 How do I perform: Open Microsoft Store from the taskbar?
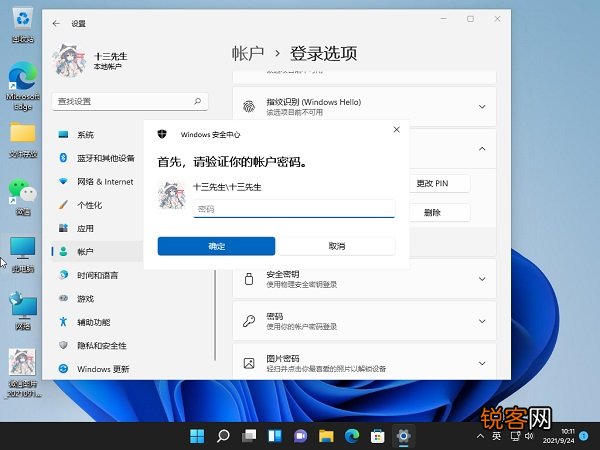[378, 436]
